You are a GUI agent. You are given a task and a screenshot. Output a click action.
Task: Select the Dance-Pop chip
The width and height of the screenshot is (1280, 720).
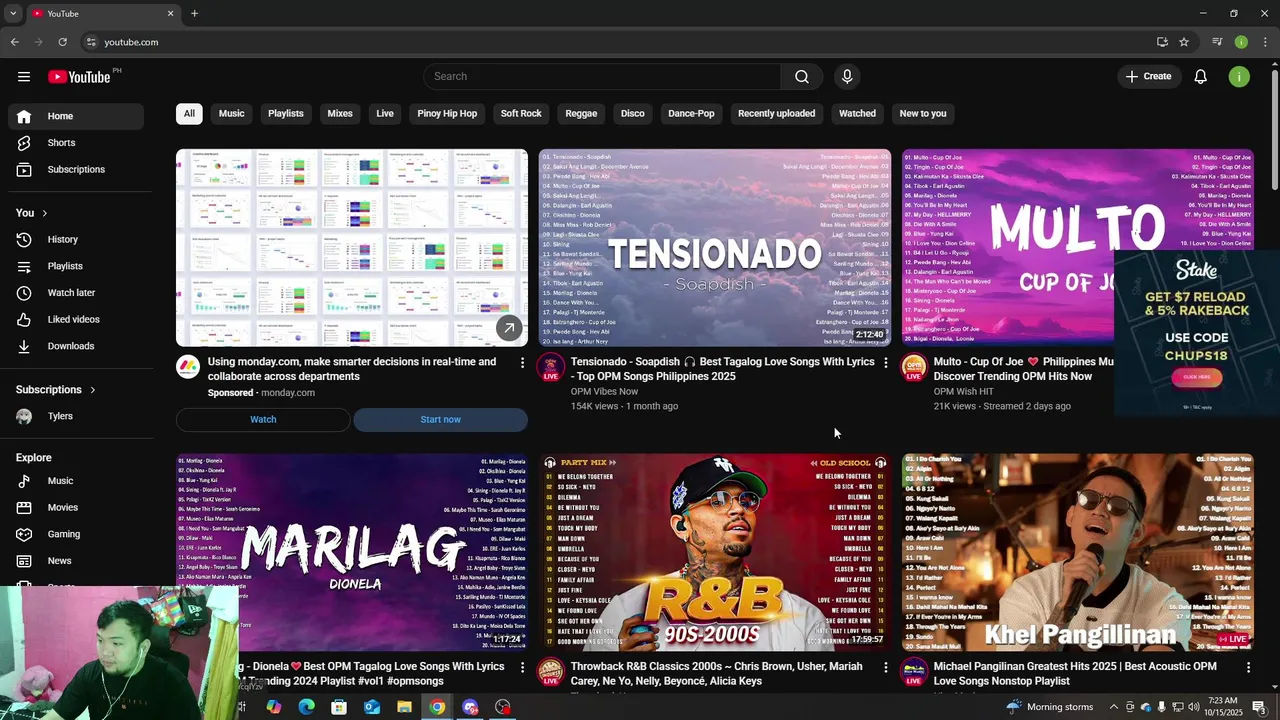click(691, 114)
